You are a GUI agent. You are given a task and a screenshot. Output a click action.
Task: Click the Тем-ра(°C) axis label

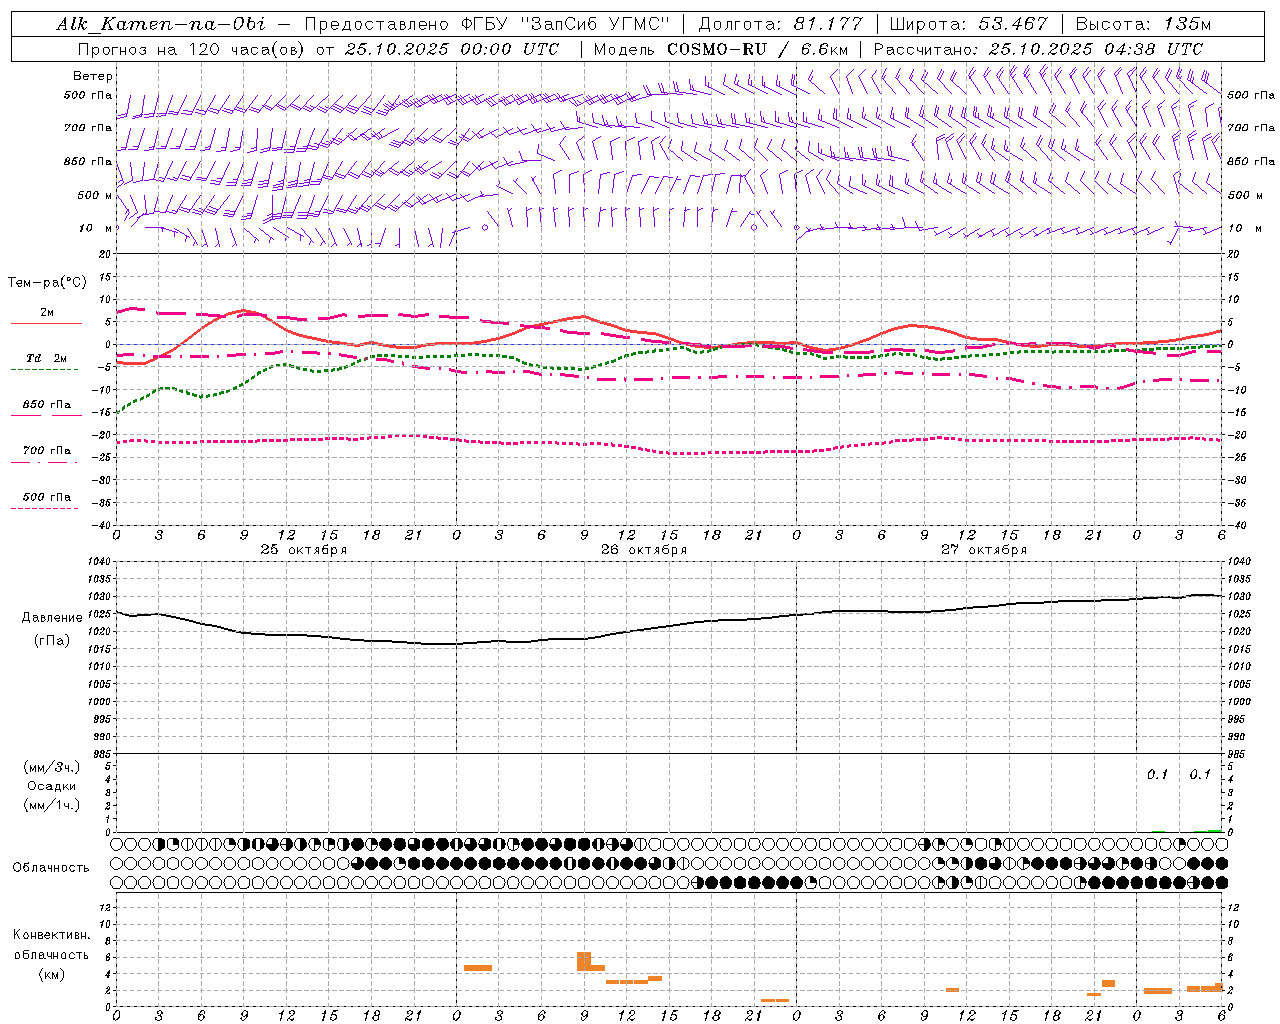pyautogui.click(x=47, y=283)
